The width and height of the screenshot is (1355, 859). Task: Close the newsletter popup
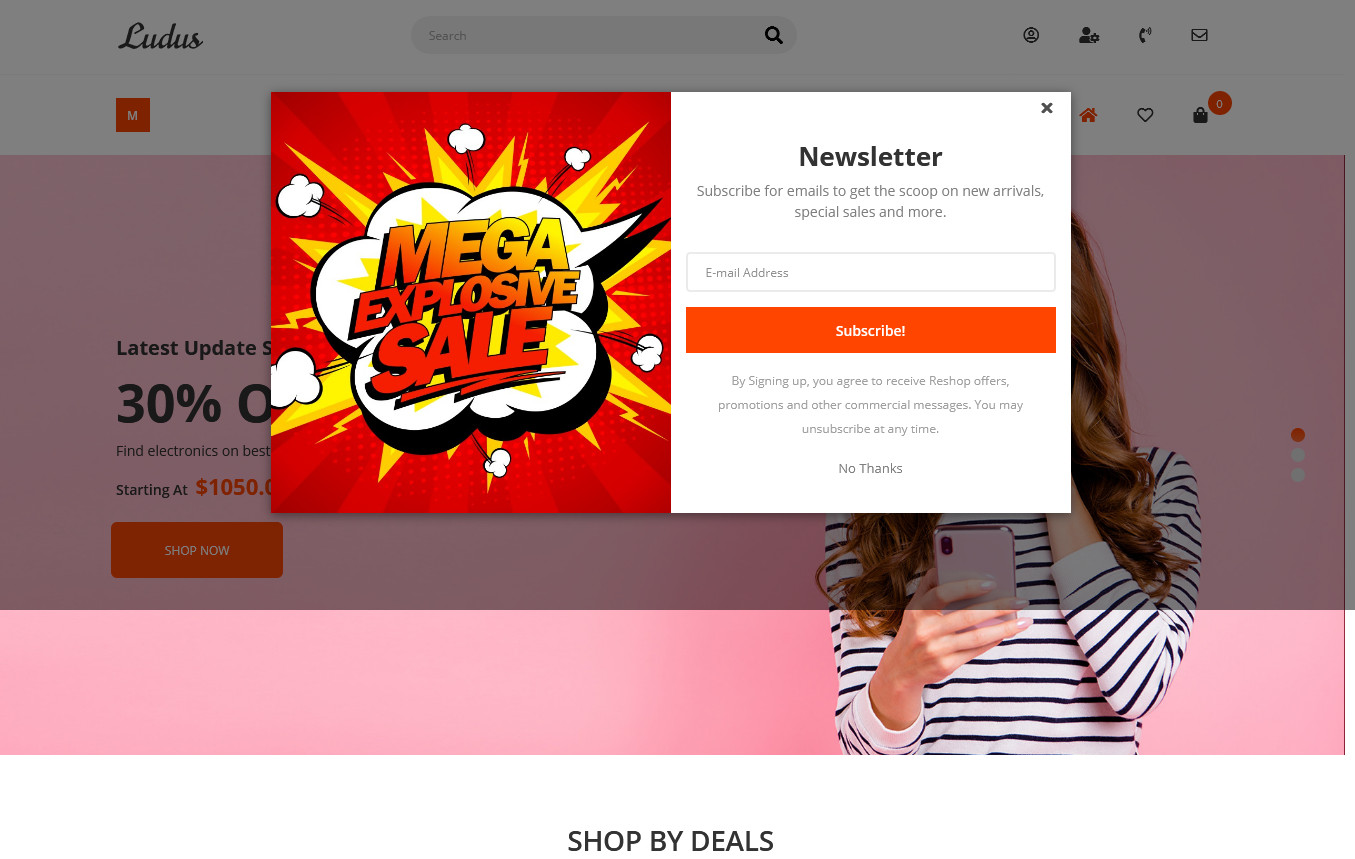click(1046, 108)
